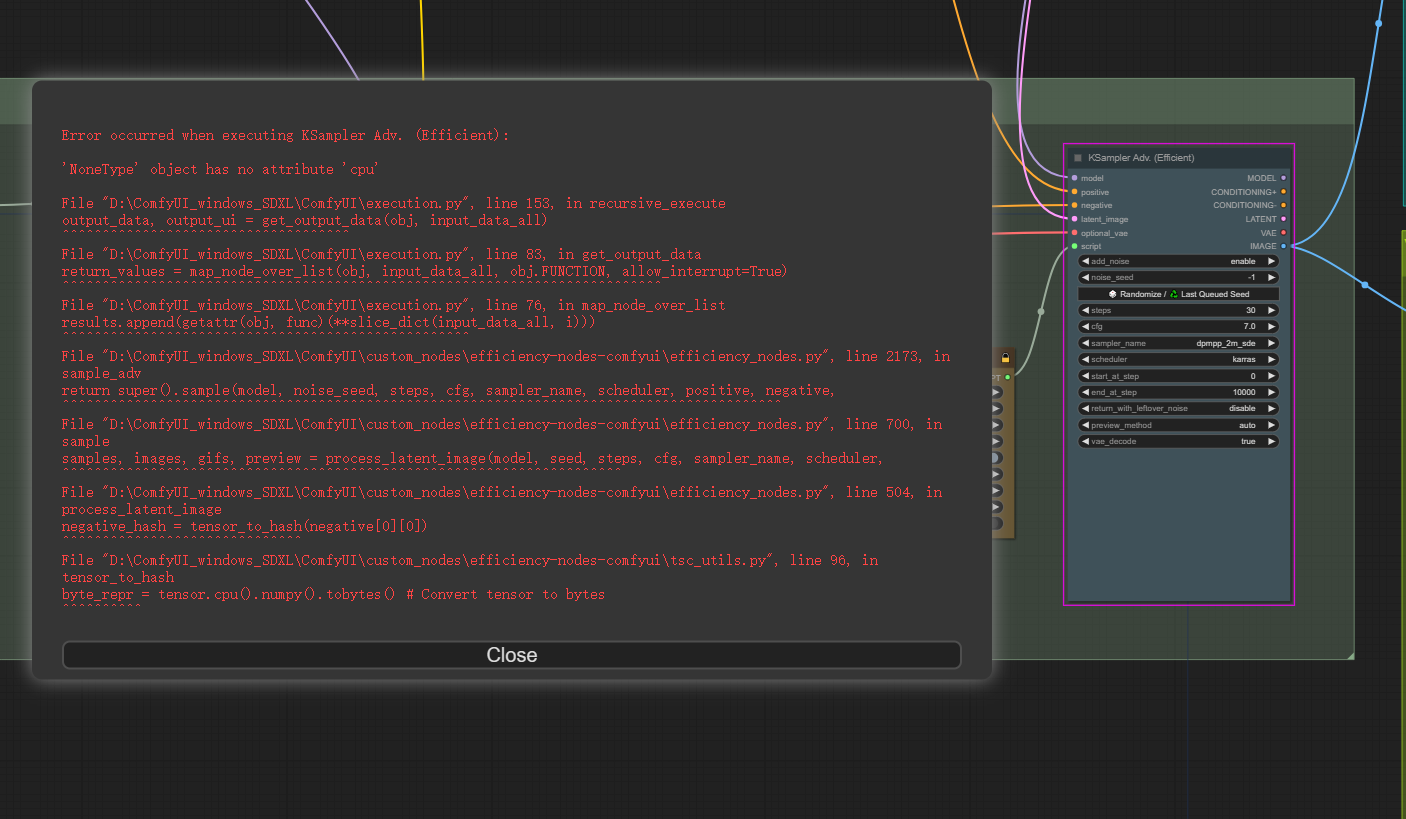The height and width of the screenshot is (819, 1406).
Task: Click the noise_seed field showing -1
Action: pos(1180,277)
